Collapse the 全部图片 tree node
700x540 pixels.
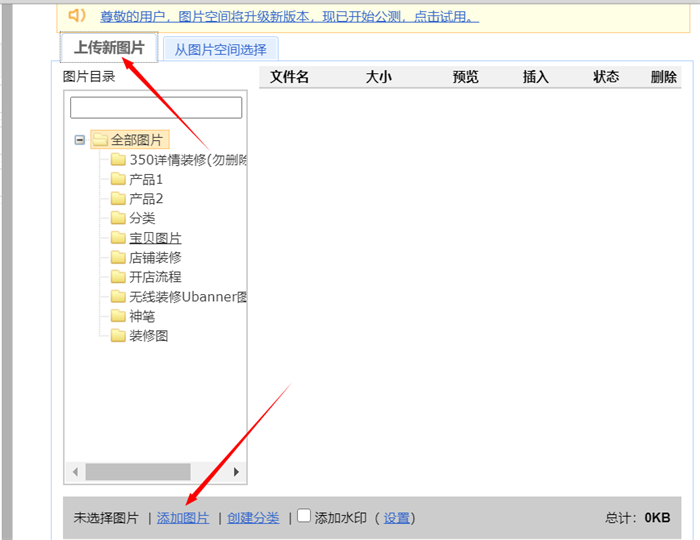click(79, 140)
